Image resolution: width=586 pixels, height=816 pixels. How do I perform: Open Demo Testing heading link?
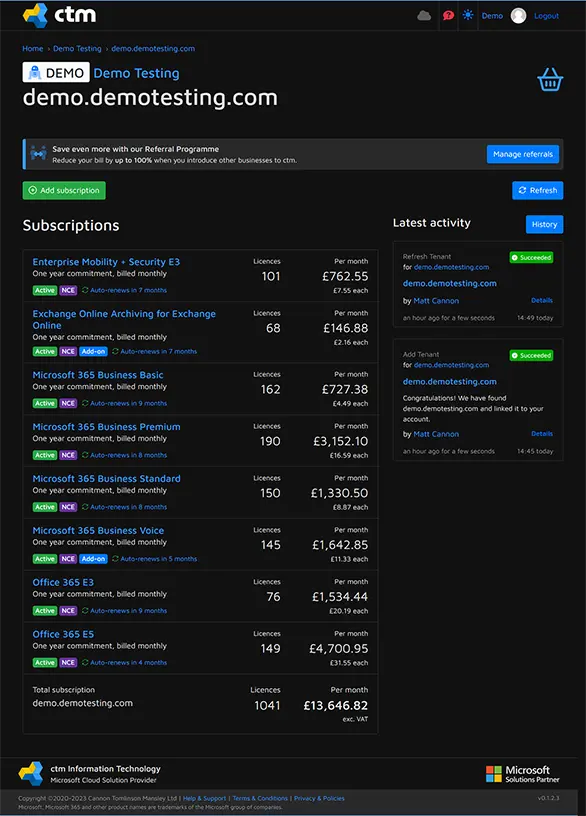[136, 73]
